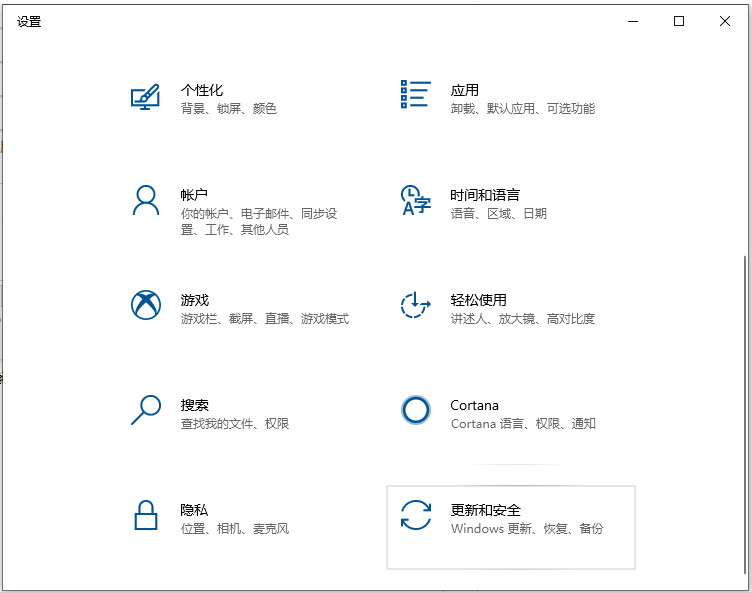Click the 应用 list icon
752x593 pixels.
(415, 95)
